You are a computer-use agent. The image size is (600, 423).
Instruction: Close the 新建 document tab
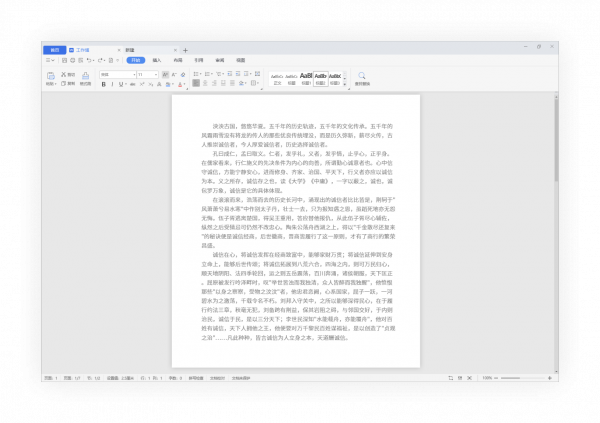(x=175, y=50)
